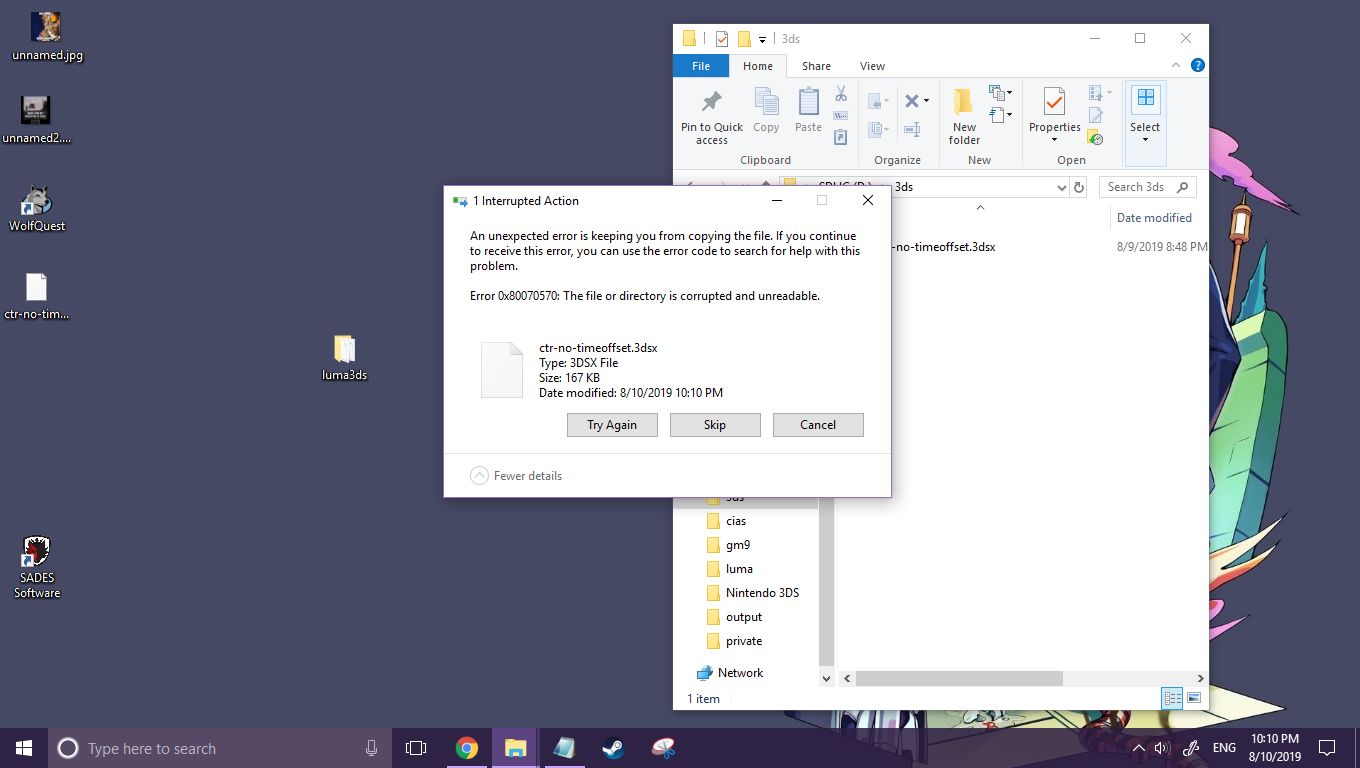Screen dimensions: 1360x768
Task: Show hidden system tray icons
Action: point(1138,748)
